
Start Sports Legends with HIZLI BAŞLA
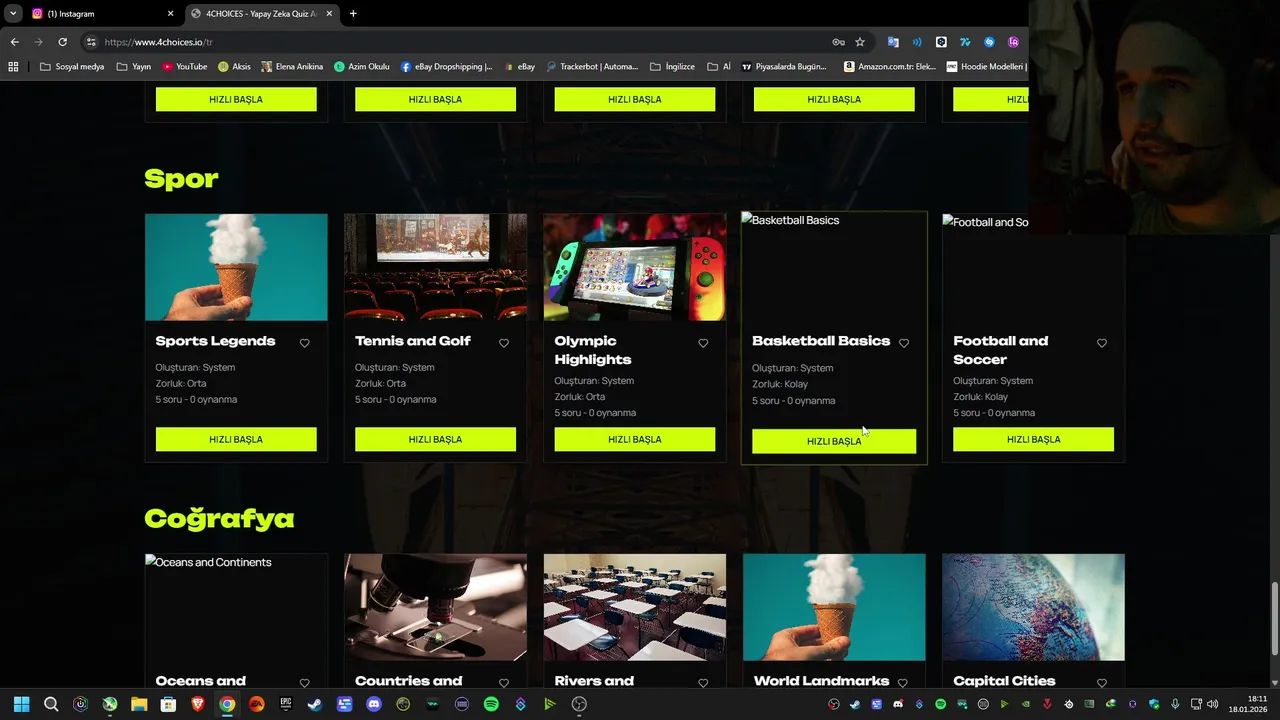tap(236, 439)
